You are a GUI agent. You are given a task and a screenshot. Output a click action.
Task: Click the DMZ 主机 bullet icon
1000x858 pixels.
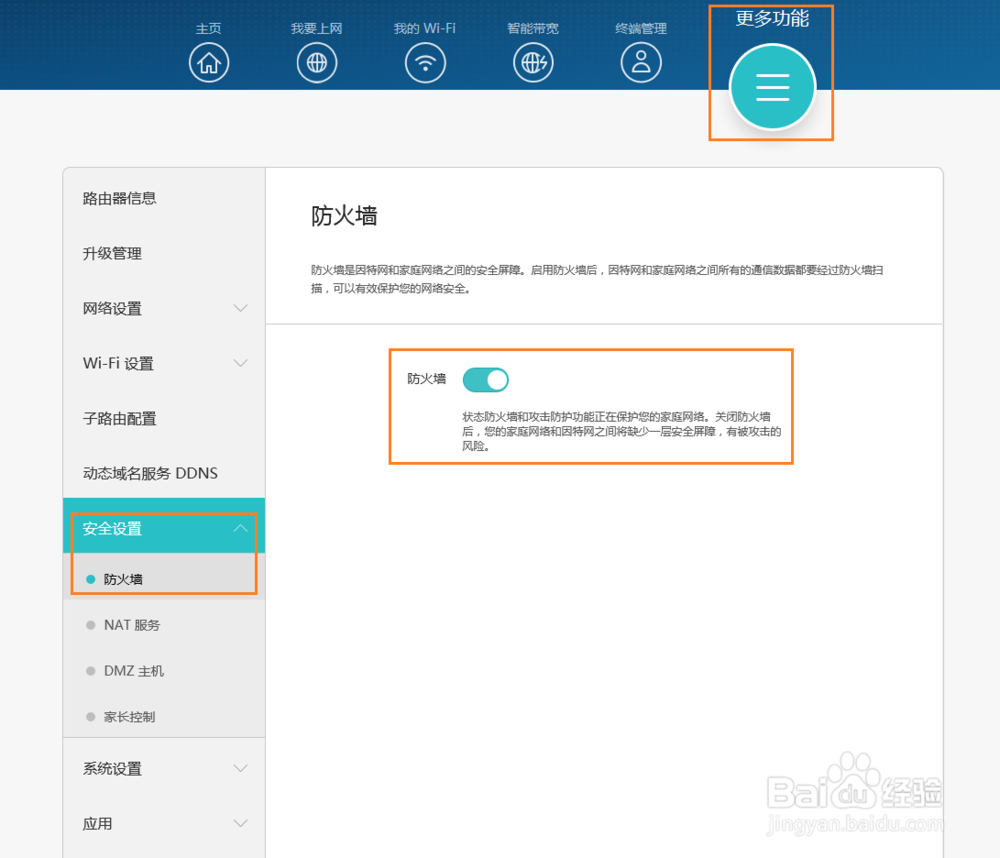(91, 670)
